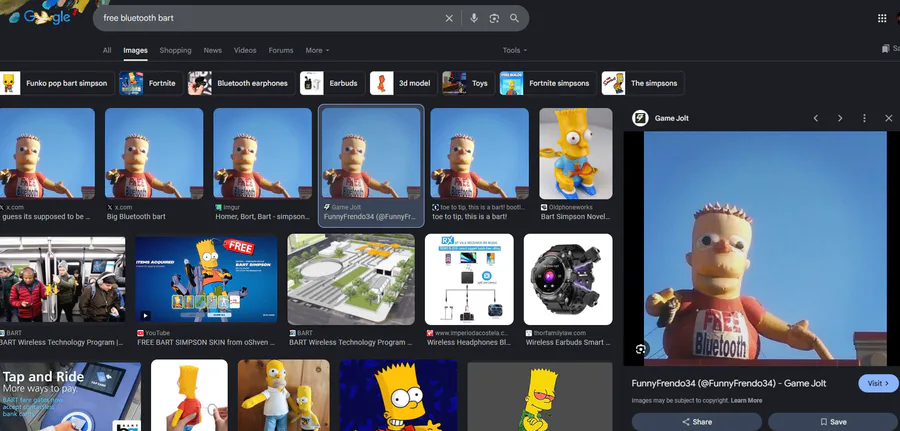Viewport: 900px width, 431px height.
Task: Select Fortnite simpsons filter chip
Action: [548, 83]
